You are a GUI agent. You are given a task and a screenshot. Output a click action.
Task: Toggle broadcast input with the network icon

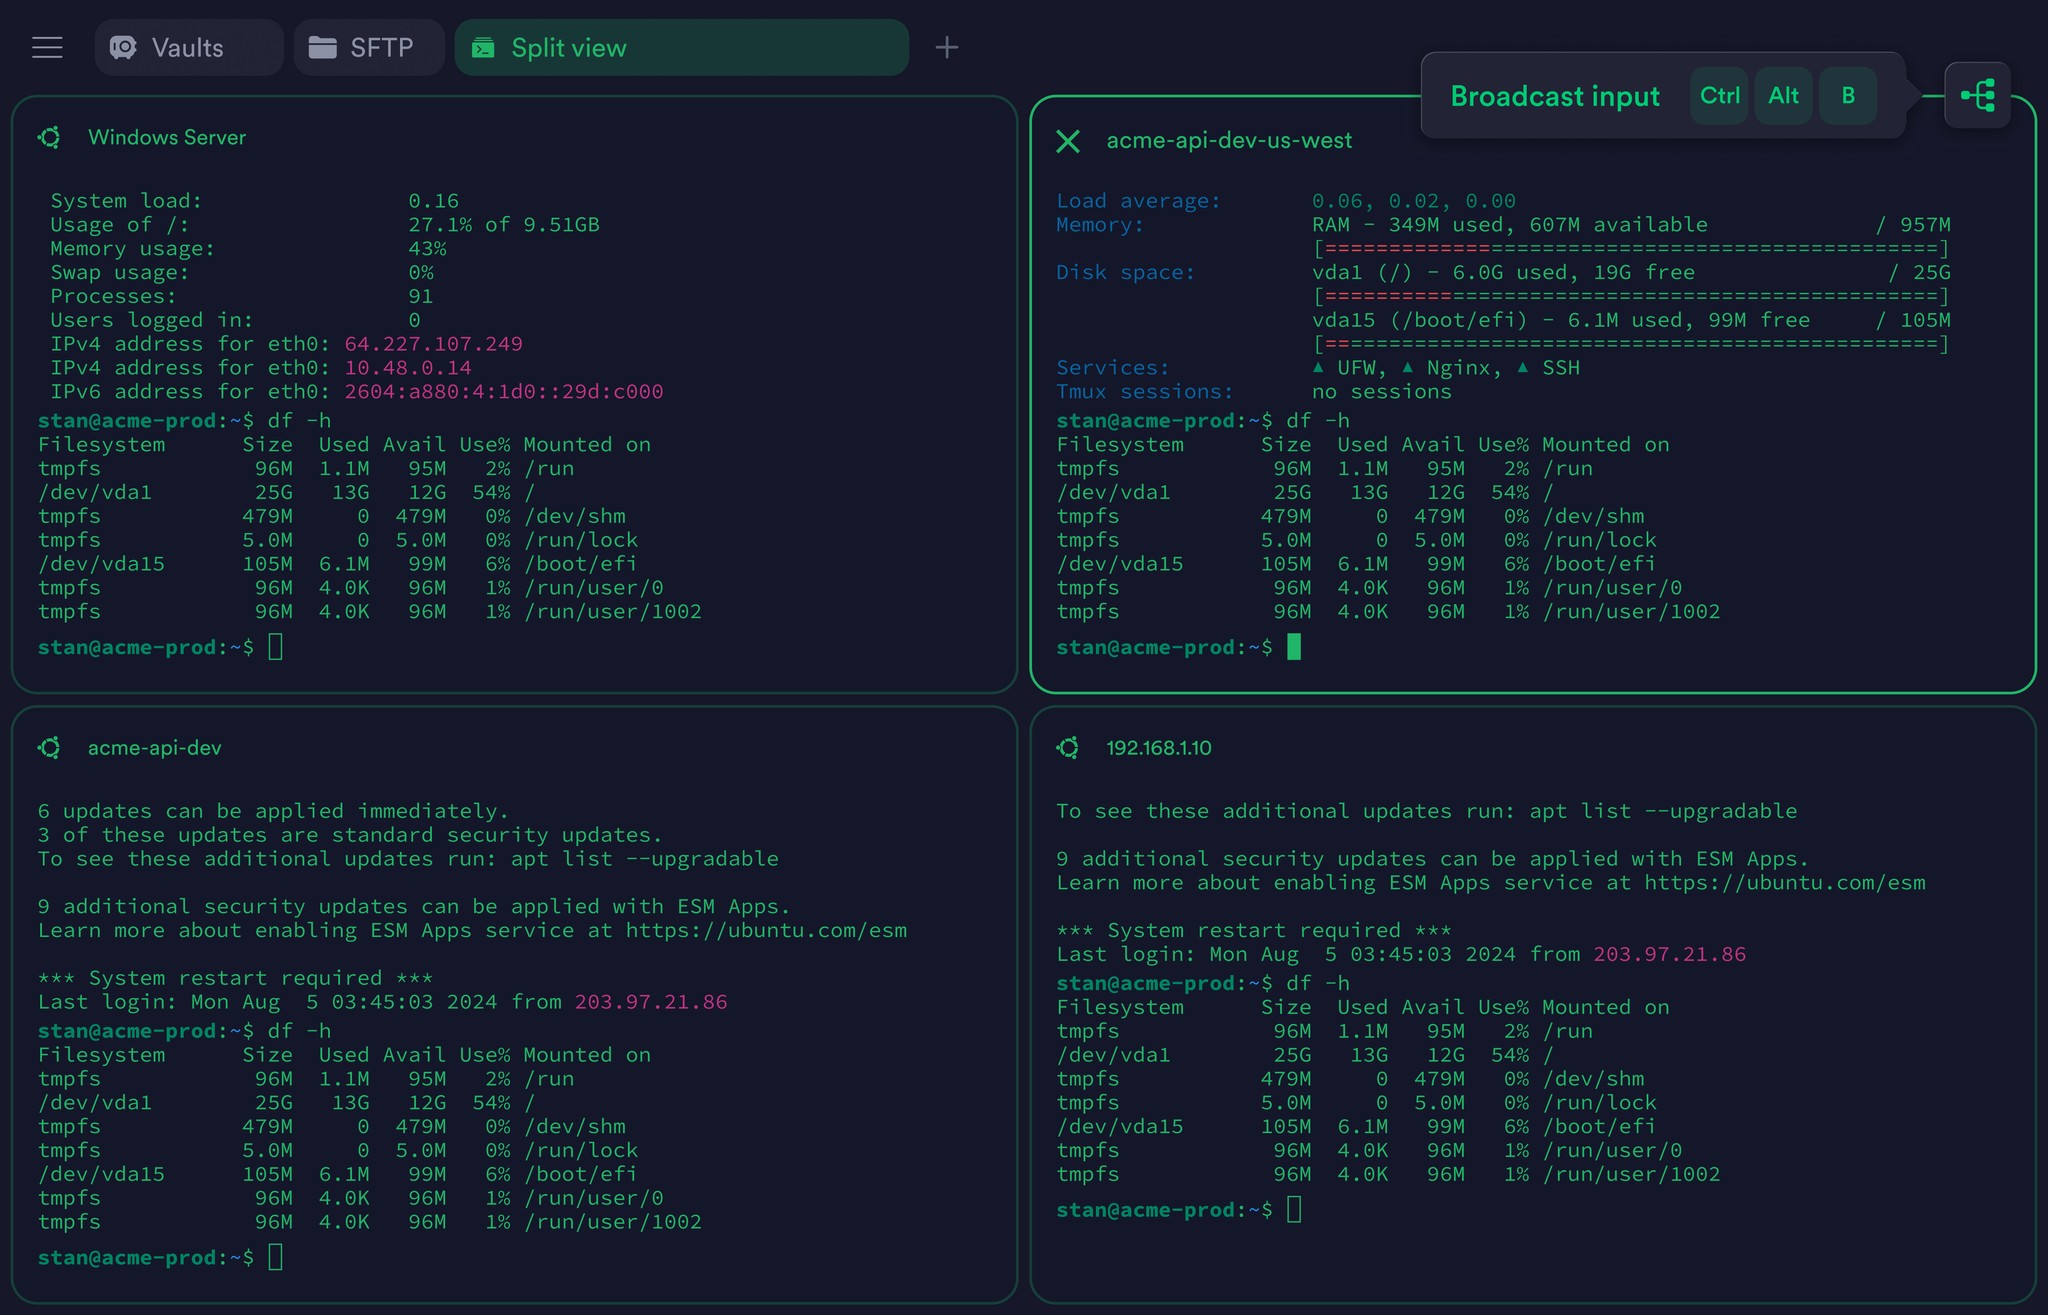click(1977, 95)
